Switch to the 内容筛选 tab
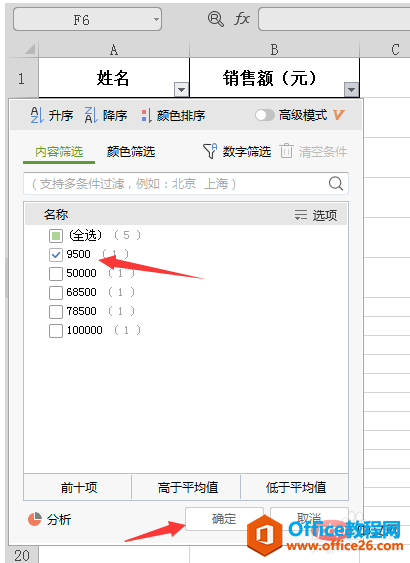Screen dimensions: 410x563 [x=59, y=152]
